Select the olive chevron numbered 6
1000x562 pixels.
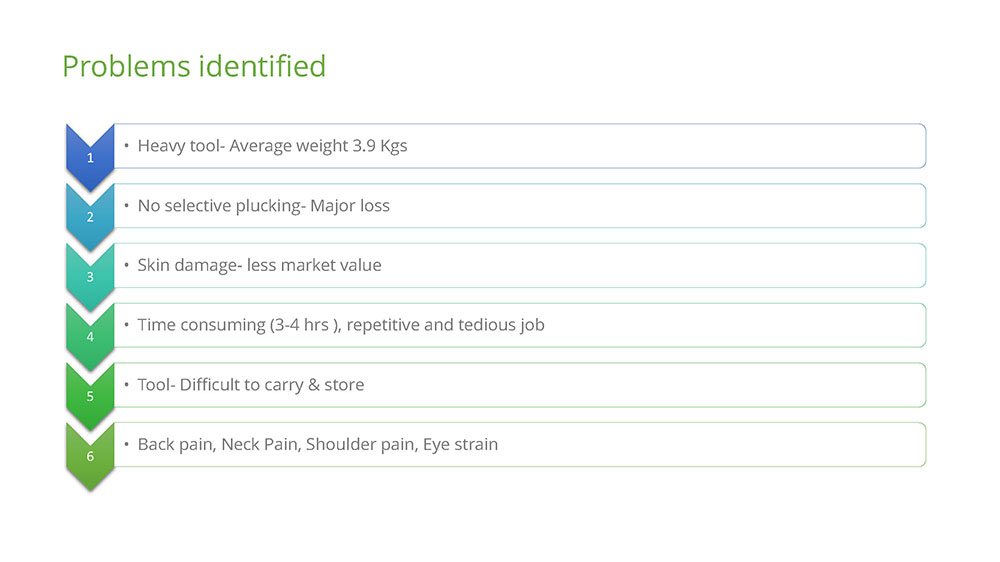[x=90, y=455]
